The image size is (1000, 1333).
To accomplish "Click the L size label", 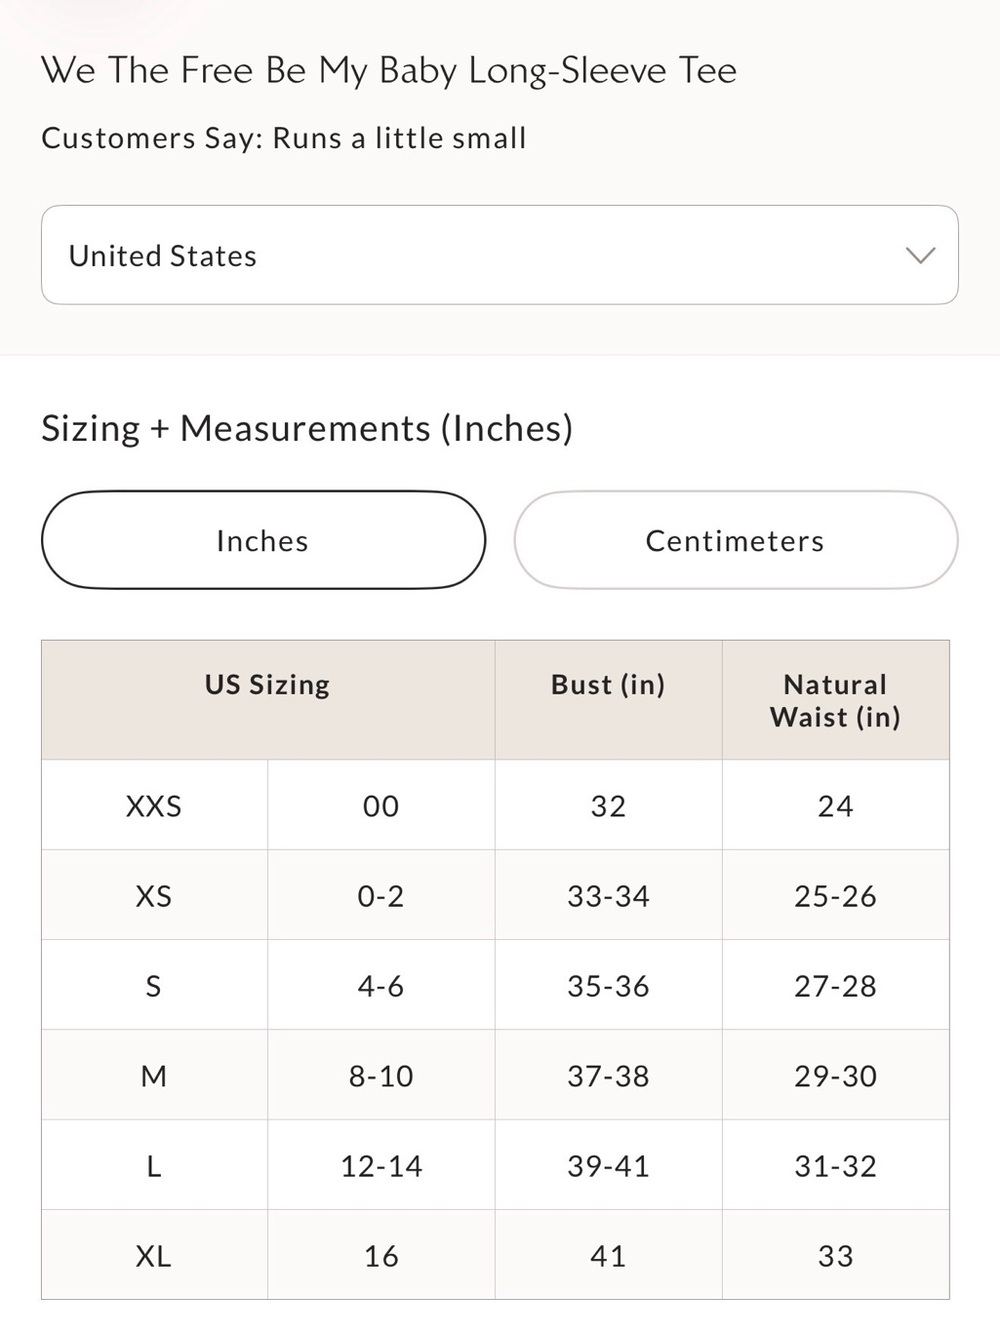I will tap(154, 1165).
